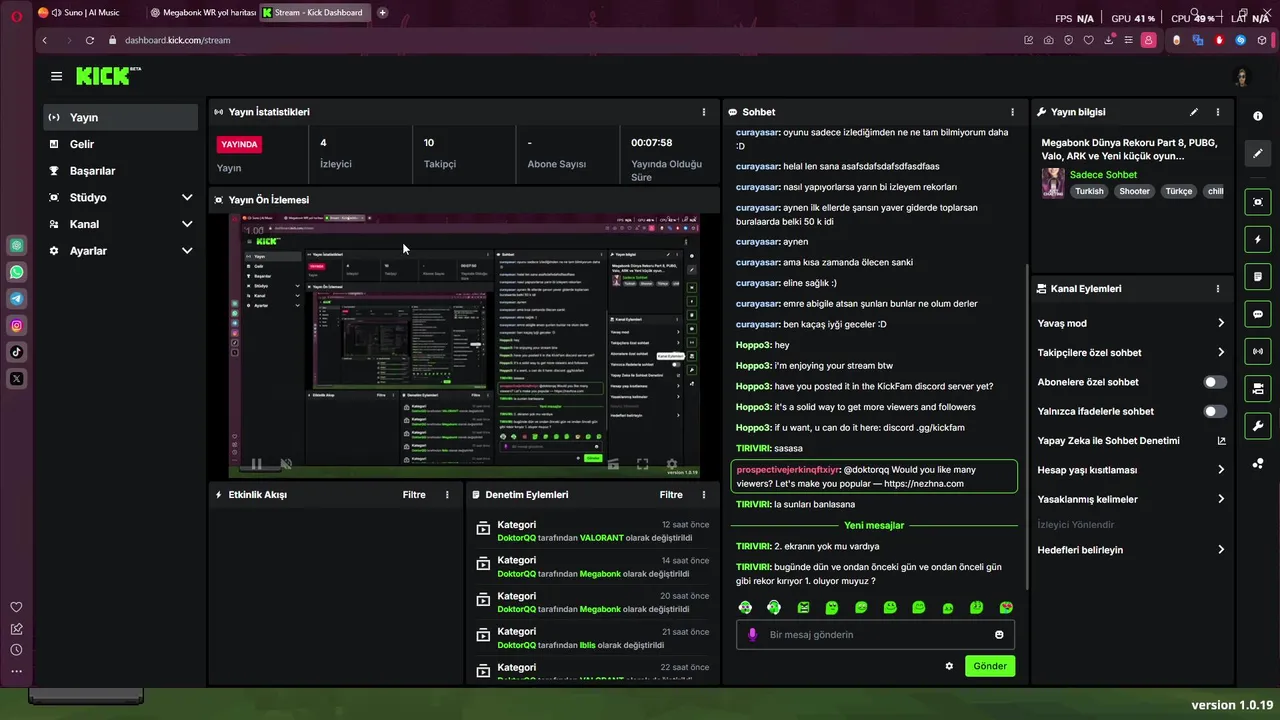Click the broadcast signal icon in right toolbar
Viewport: 1280px width, 720px height.
pos(1258,351)
